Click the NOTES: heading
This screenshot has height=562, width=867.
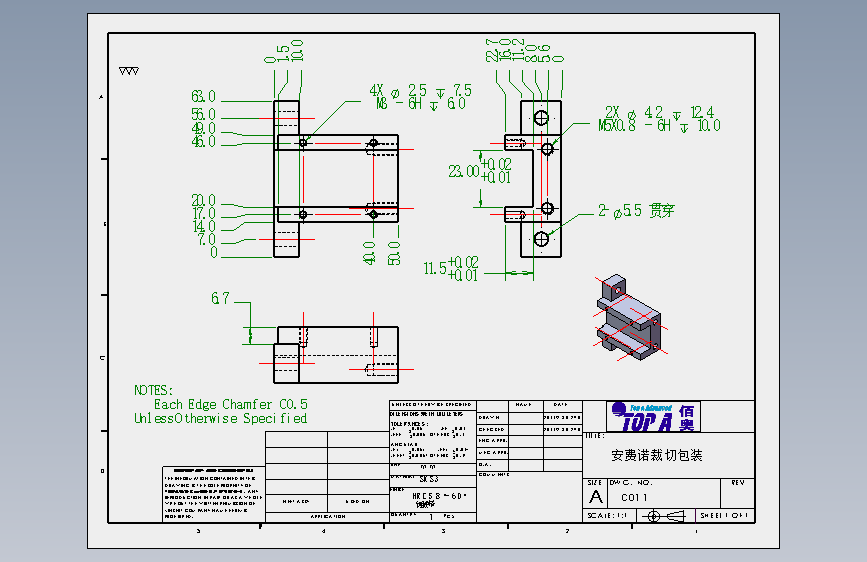[x=153, y=390]
